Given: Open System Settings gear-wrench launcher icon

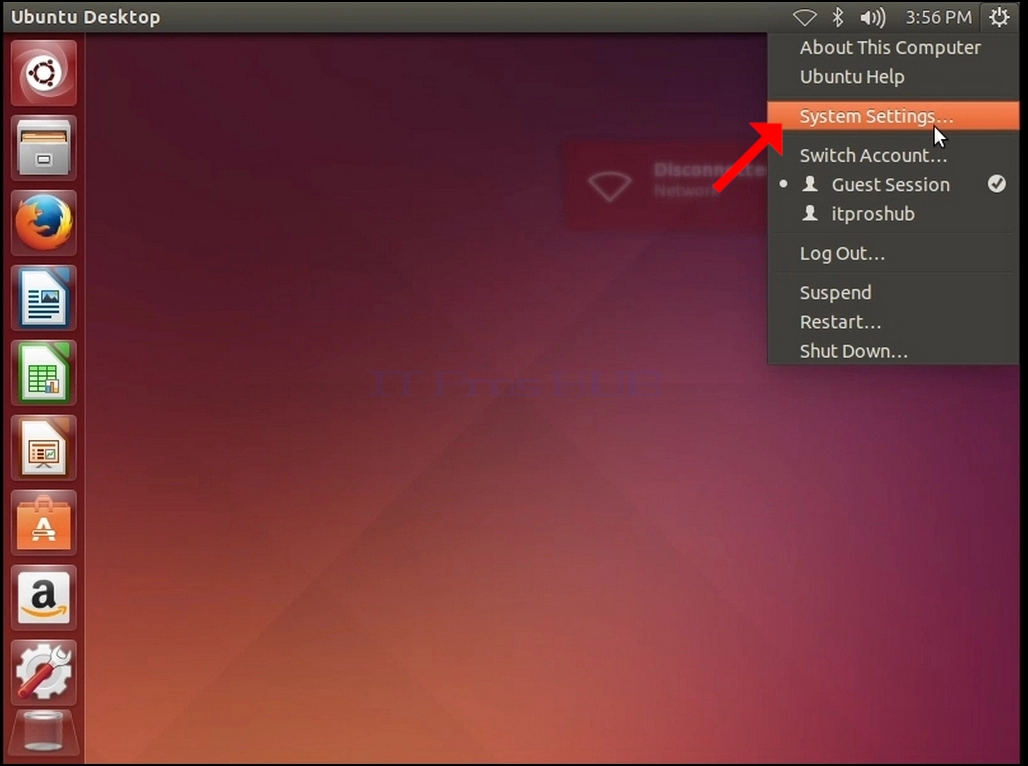Looking at the screenshot, I should click(x=44, y=672).
